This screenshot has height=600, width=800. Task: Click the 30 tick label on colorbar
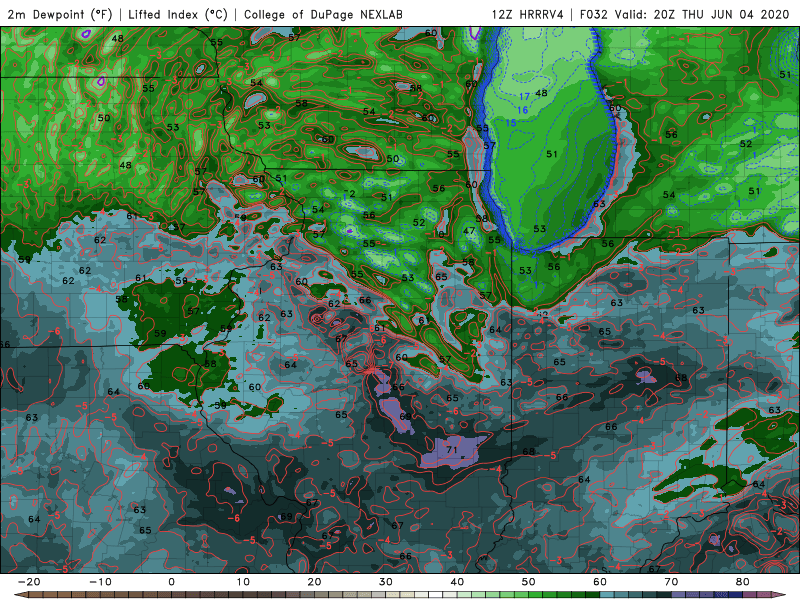point(386,582)
